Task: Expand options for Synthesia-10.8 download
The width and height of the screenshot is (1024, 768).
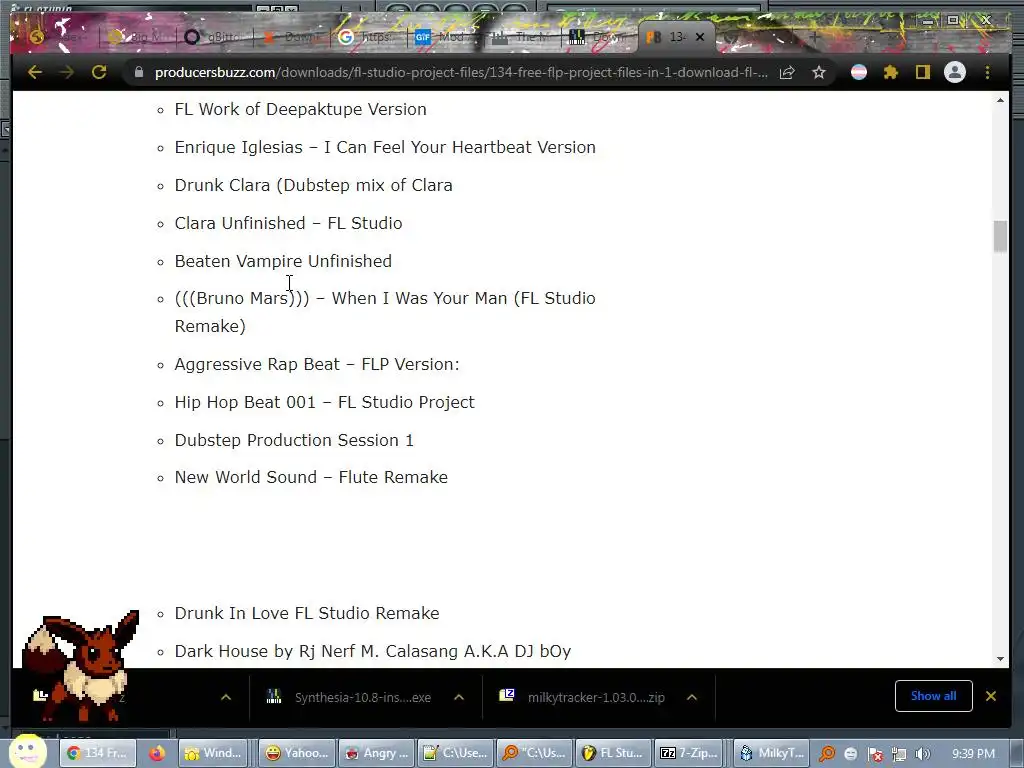Action: click(459, 697)
